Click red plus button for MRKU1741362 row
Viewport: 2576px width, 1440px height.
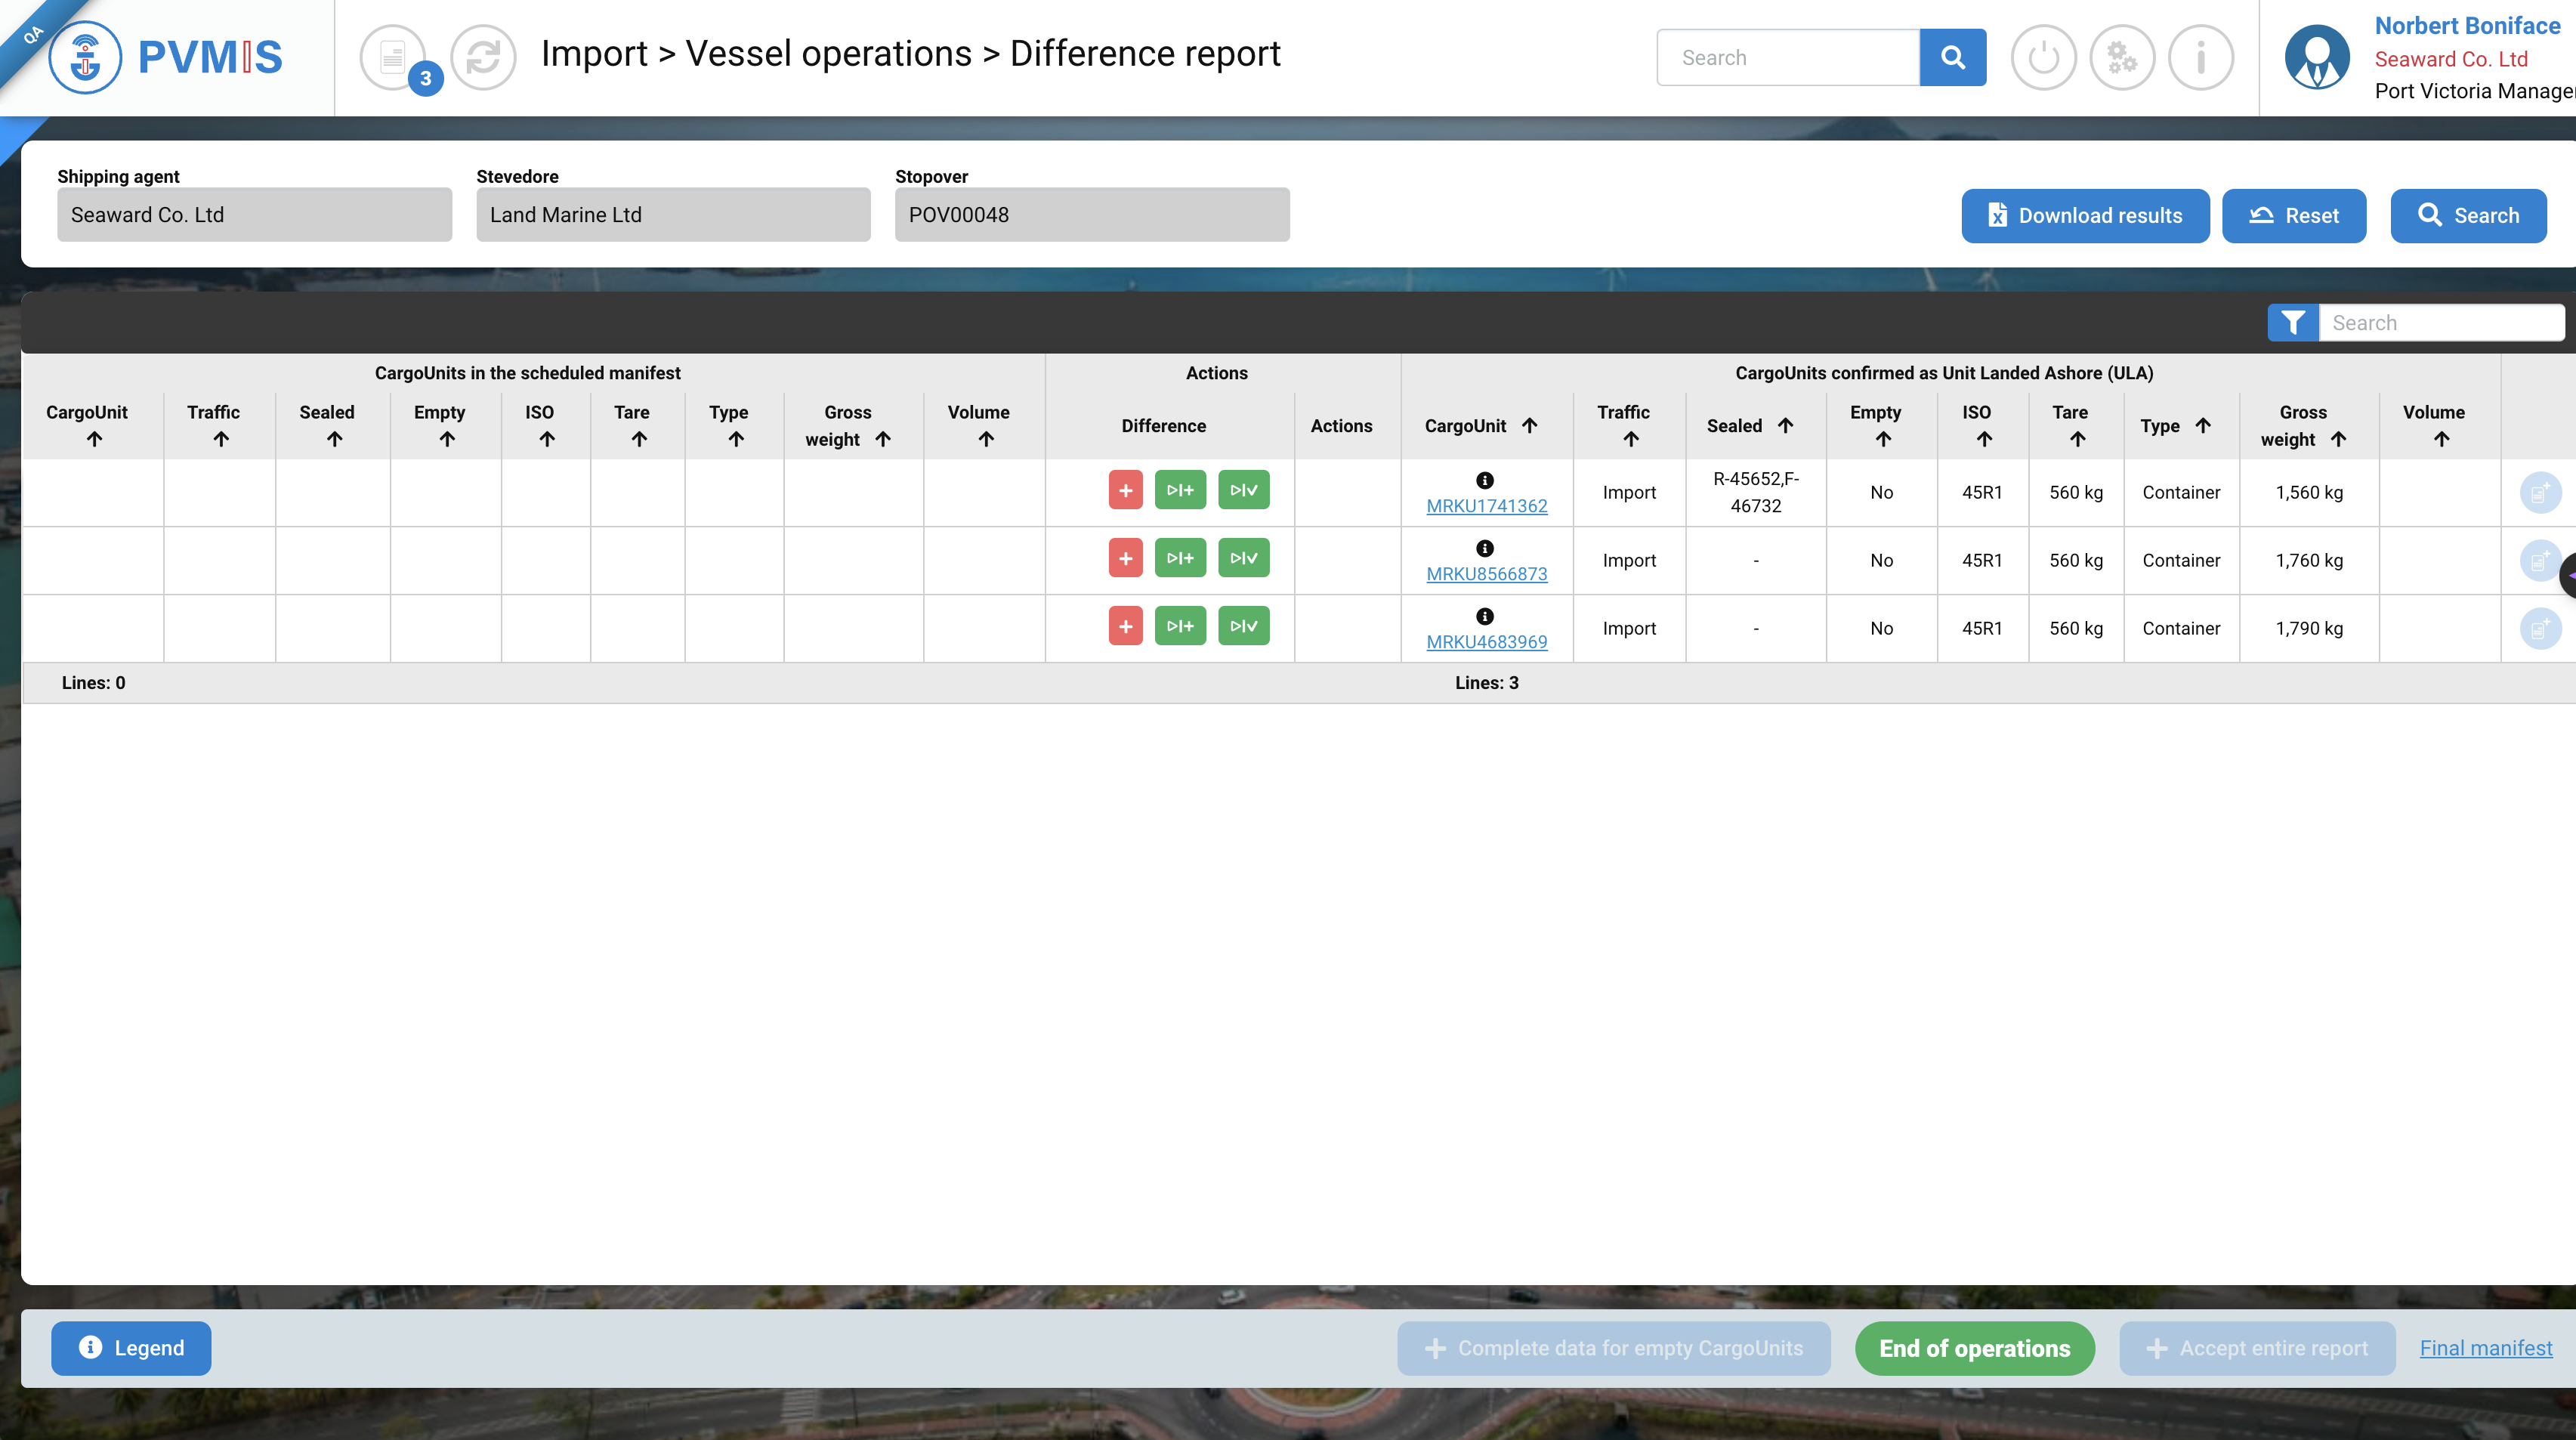click(1125, 490)
